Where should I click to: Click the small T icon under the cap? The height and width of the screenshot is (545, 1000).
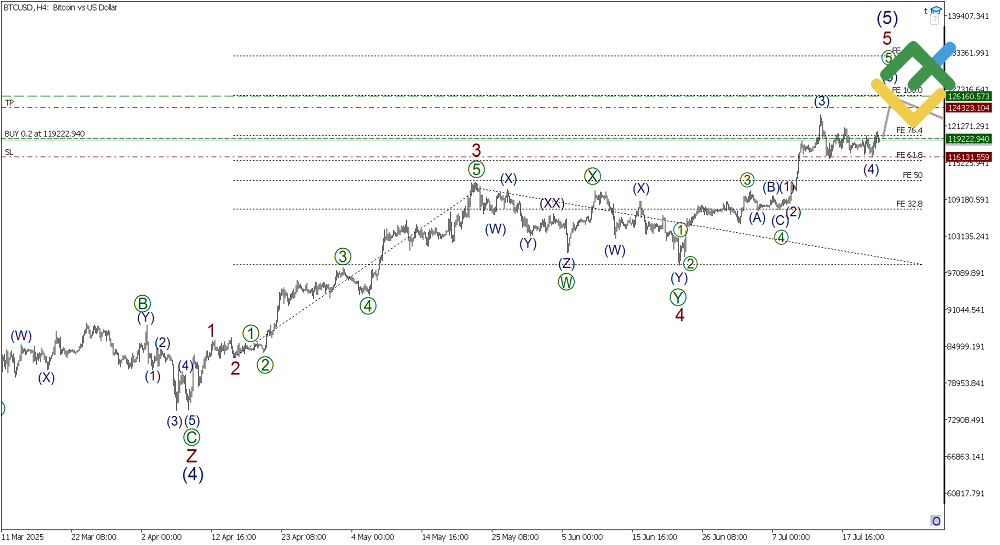coord(926,9)
